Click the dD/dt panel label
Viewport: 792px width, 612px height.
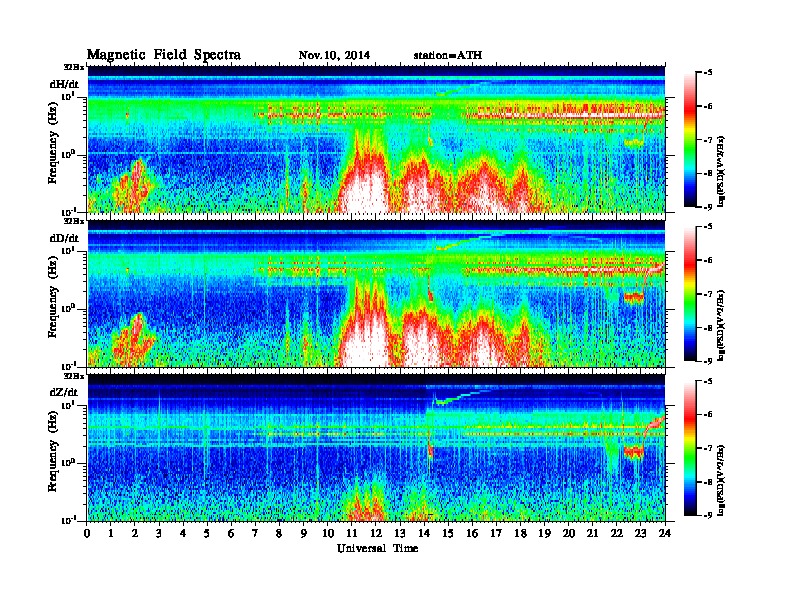[64, 238]
